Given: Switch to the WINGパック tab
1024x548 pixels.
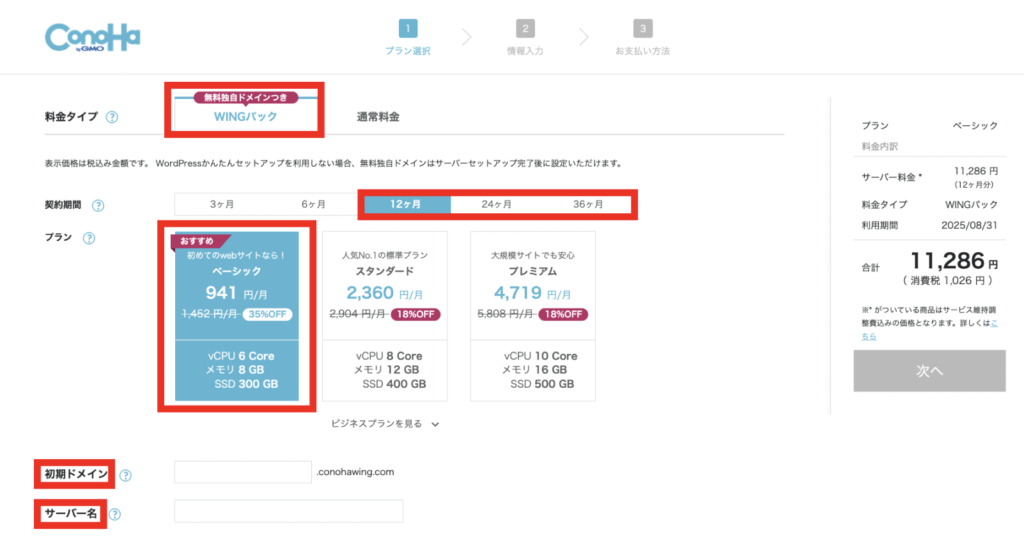Looking at the screenshot, I should tap(246, 116).
